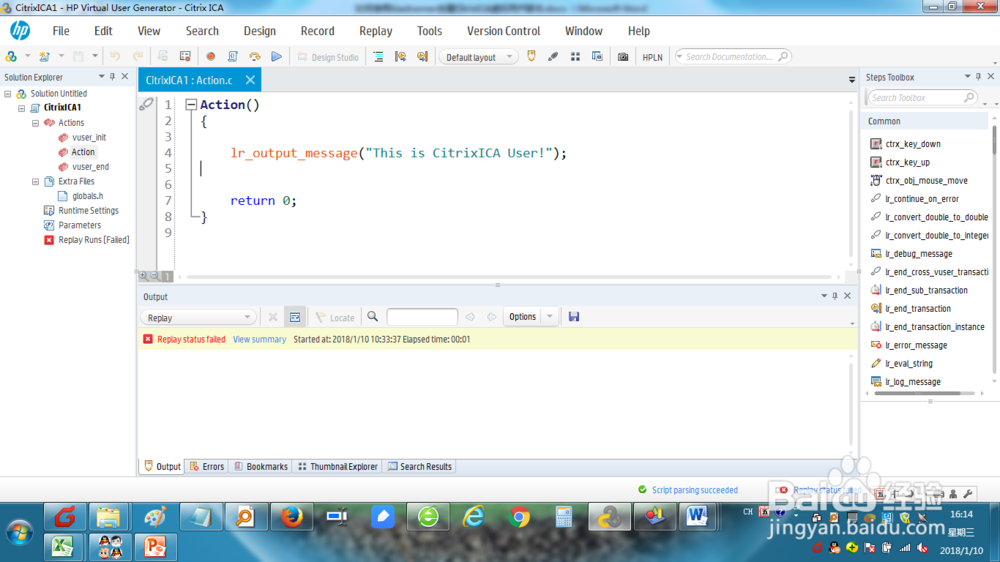
Task: Click the Design Studio button
Action: click(328, 57)
